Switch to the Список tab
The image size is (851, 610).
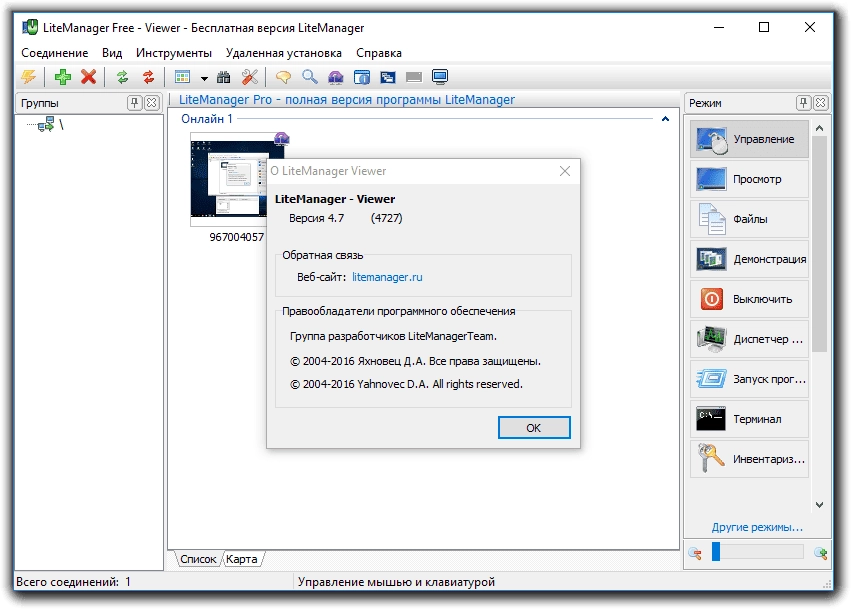pyautogui.click(x=198, y=559)
